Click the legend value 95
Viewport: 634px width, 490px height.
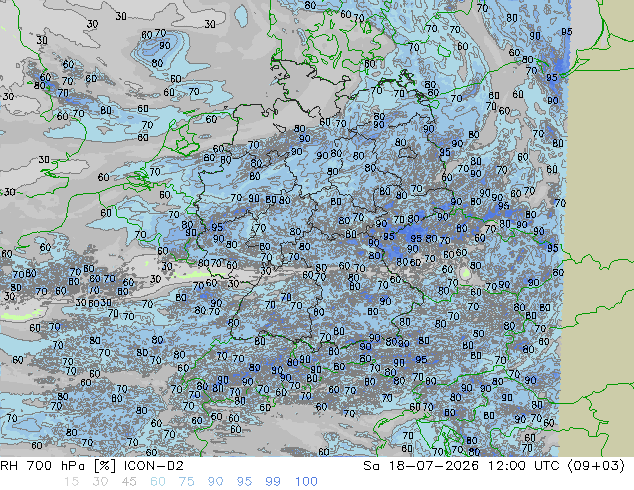[x=244, y=482]
